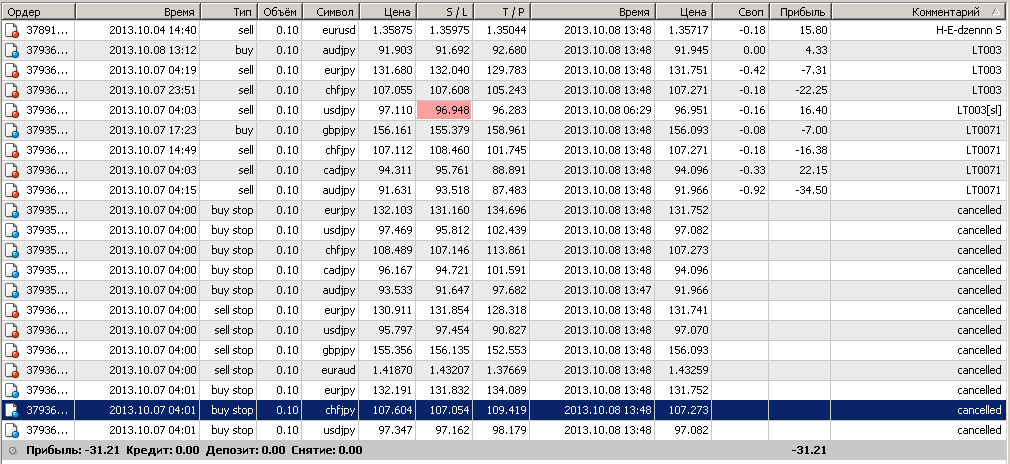Viewport: 1010px width, 464px height.
Task: Click the open time 2013.10.07 23:51
Action: pos(153,90)
